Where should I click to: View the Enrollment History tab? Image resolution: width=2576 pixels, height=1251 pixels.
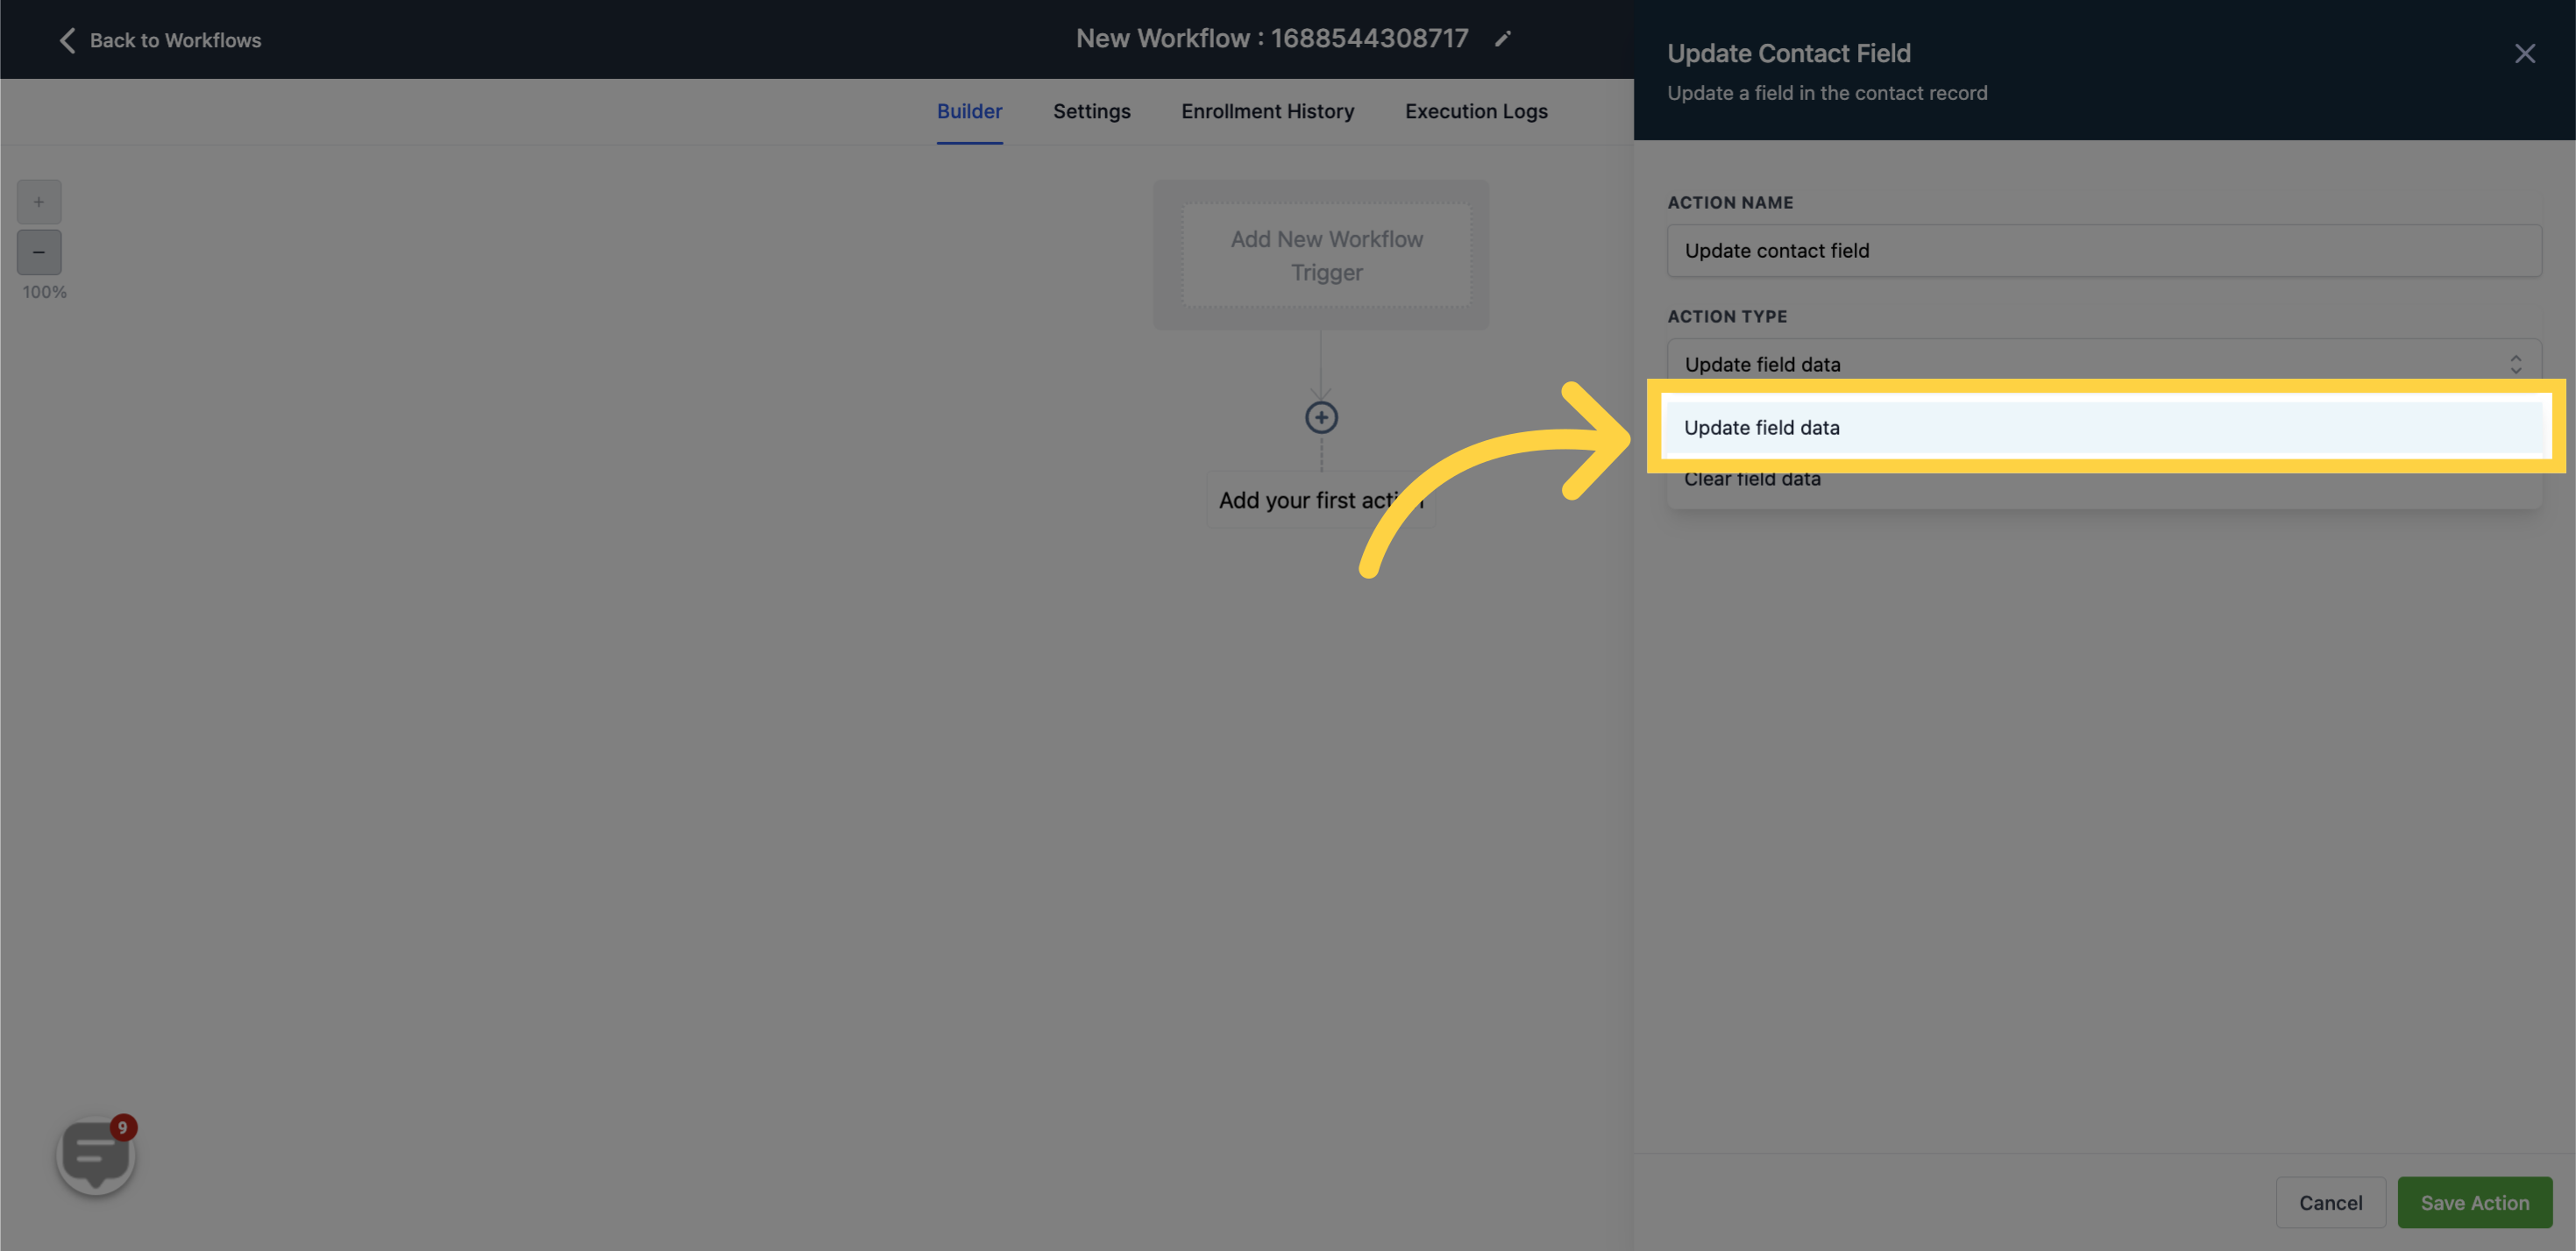1267,111
